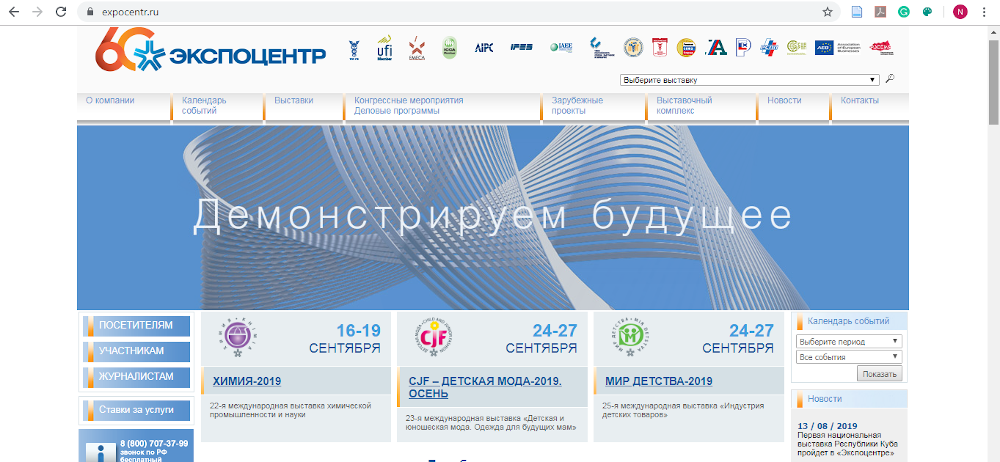Open the Chrome profile avatar N
Screen dimensions: 1000x462
click(x=960, y=11)
